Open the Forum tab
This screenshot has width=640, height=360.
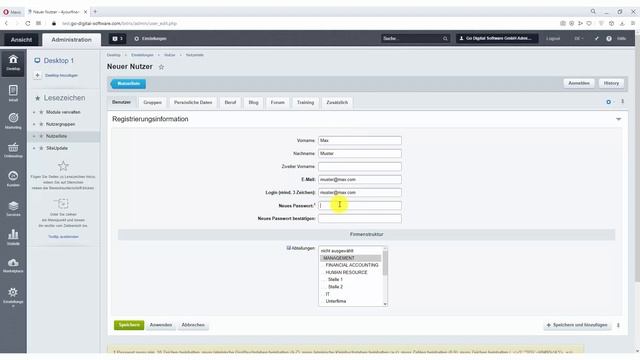click(x=278, y=102)
